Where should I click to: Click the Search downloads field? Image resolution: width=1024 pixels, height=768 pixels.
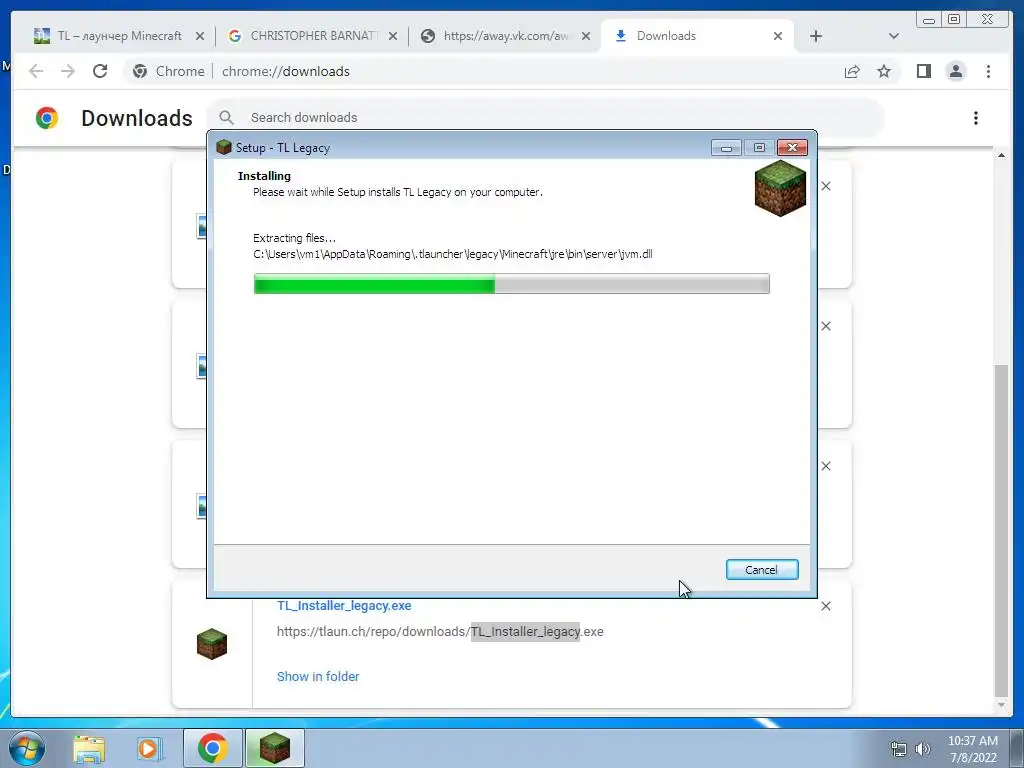(x=545, y=118)
